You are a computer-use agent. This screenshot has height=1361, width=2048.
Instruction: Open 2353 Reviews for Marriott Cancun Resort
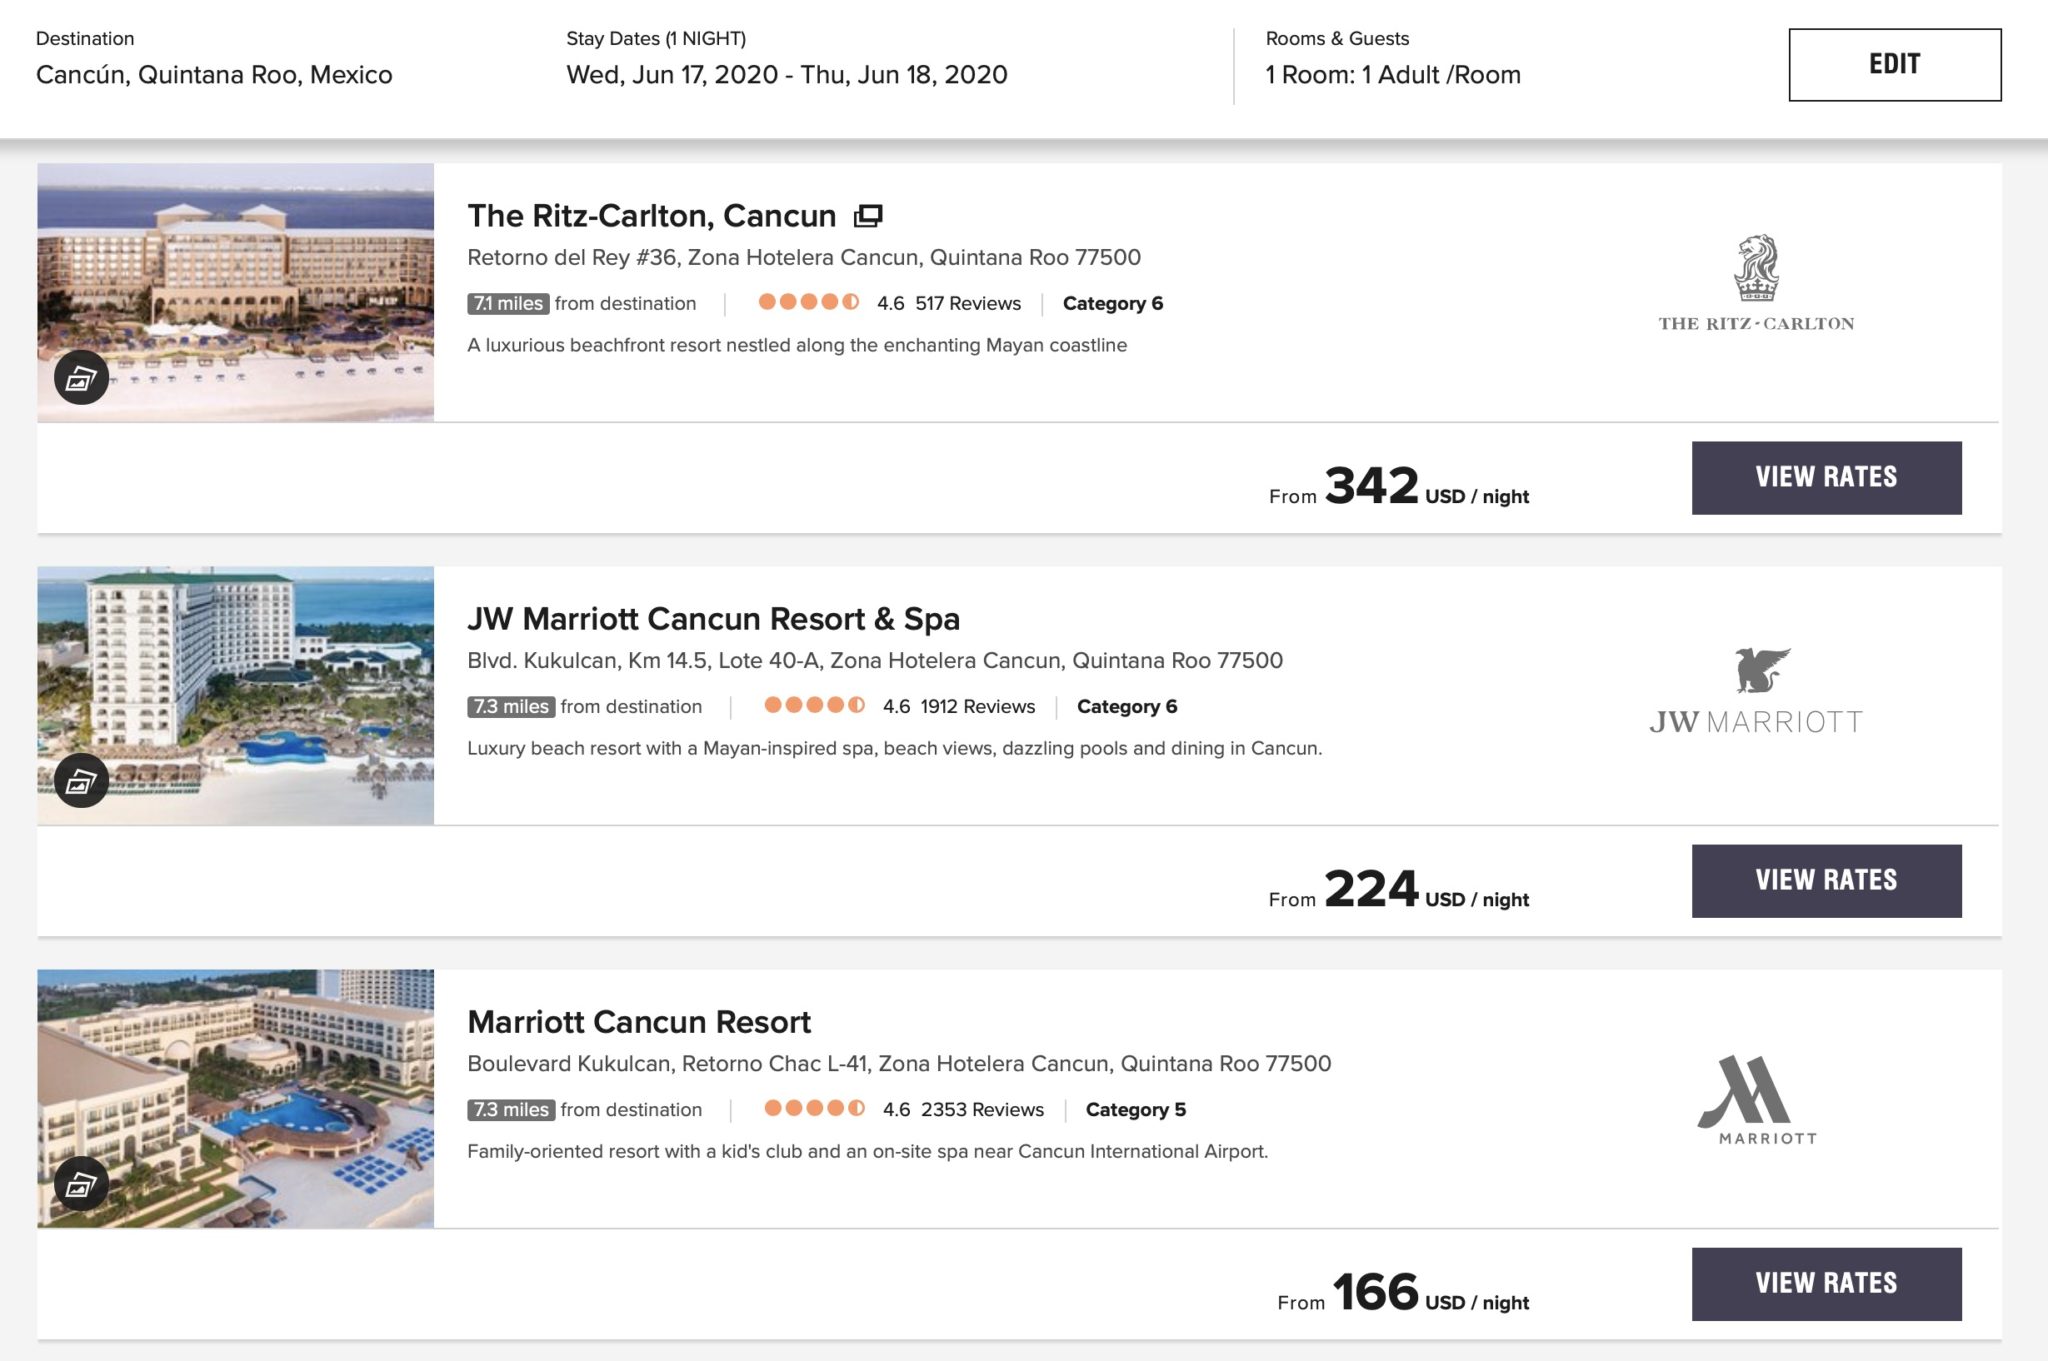pos(984,1109)
